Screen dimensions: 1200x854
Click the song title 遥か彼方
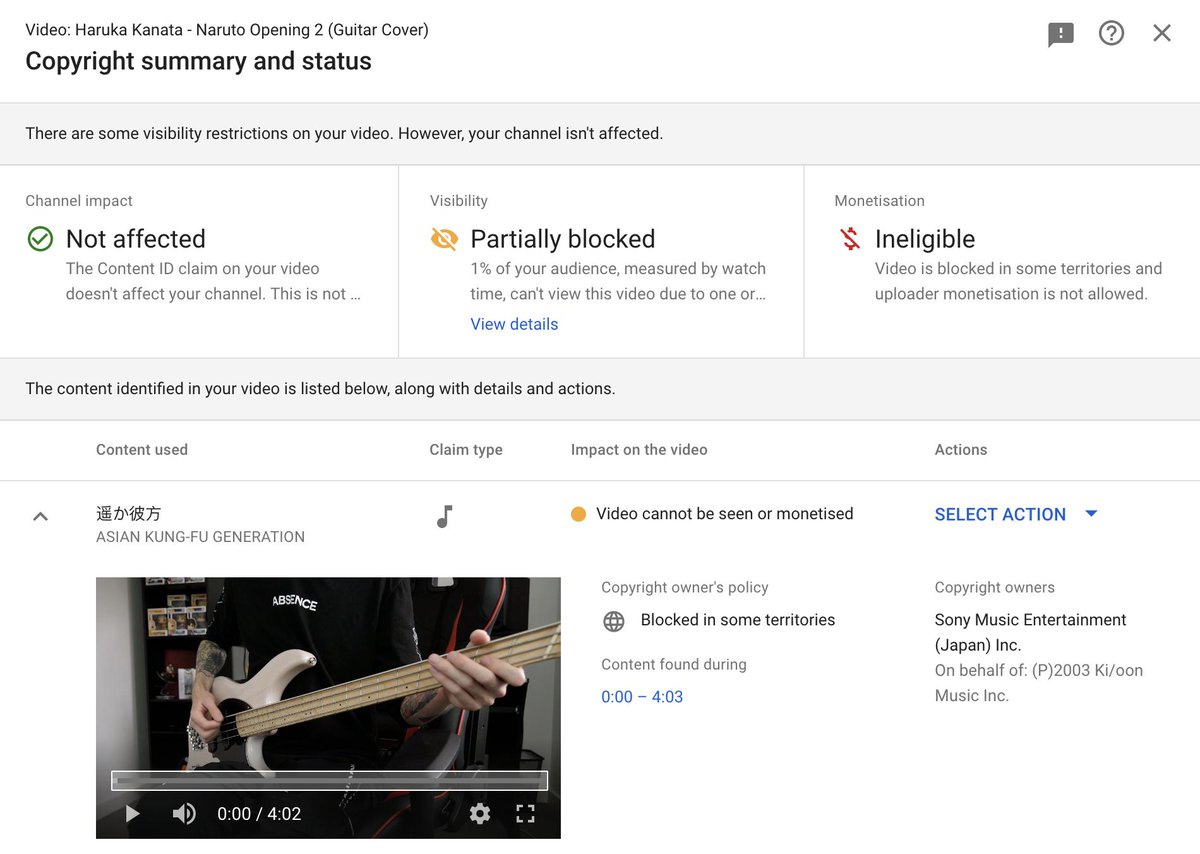128,513
